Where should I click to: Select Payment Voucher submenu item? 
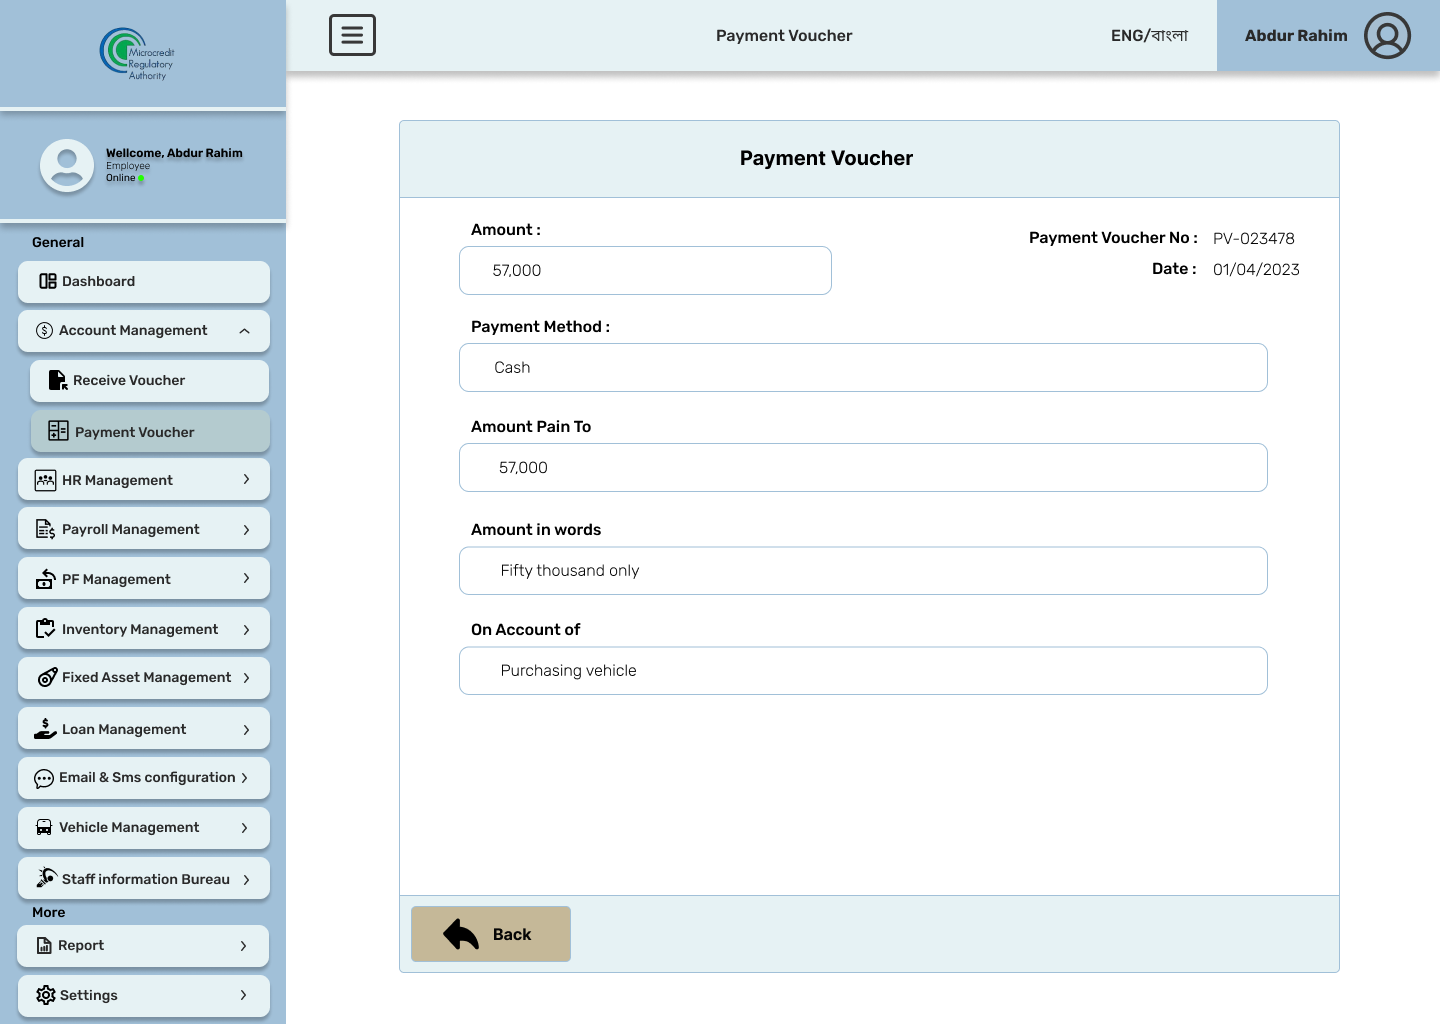point(149,431)
